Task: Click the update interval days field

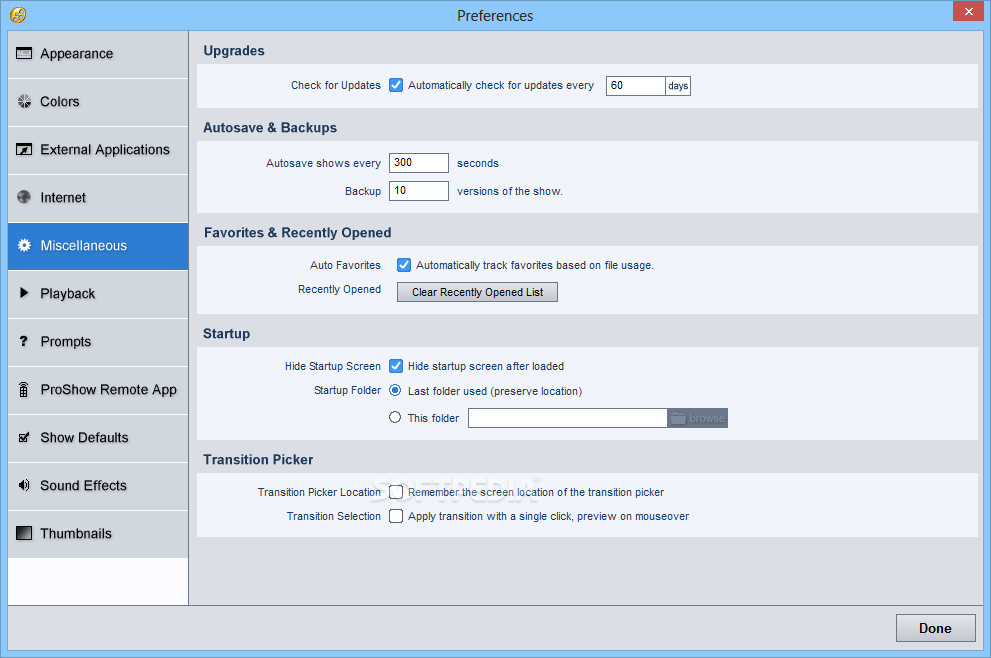Action: pyautogui.click(x=635, y=86)
